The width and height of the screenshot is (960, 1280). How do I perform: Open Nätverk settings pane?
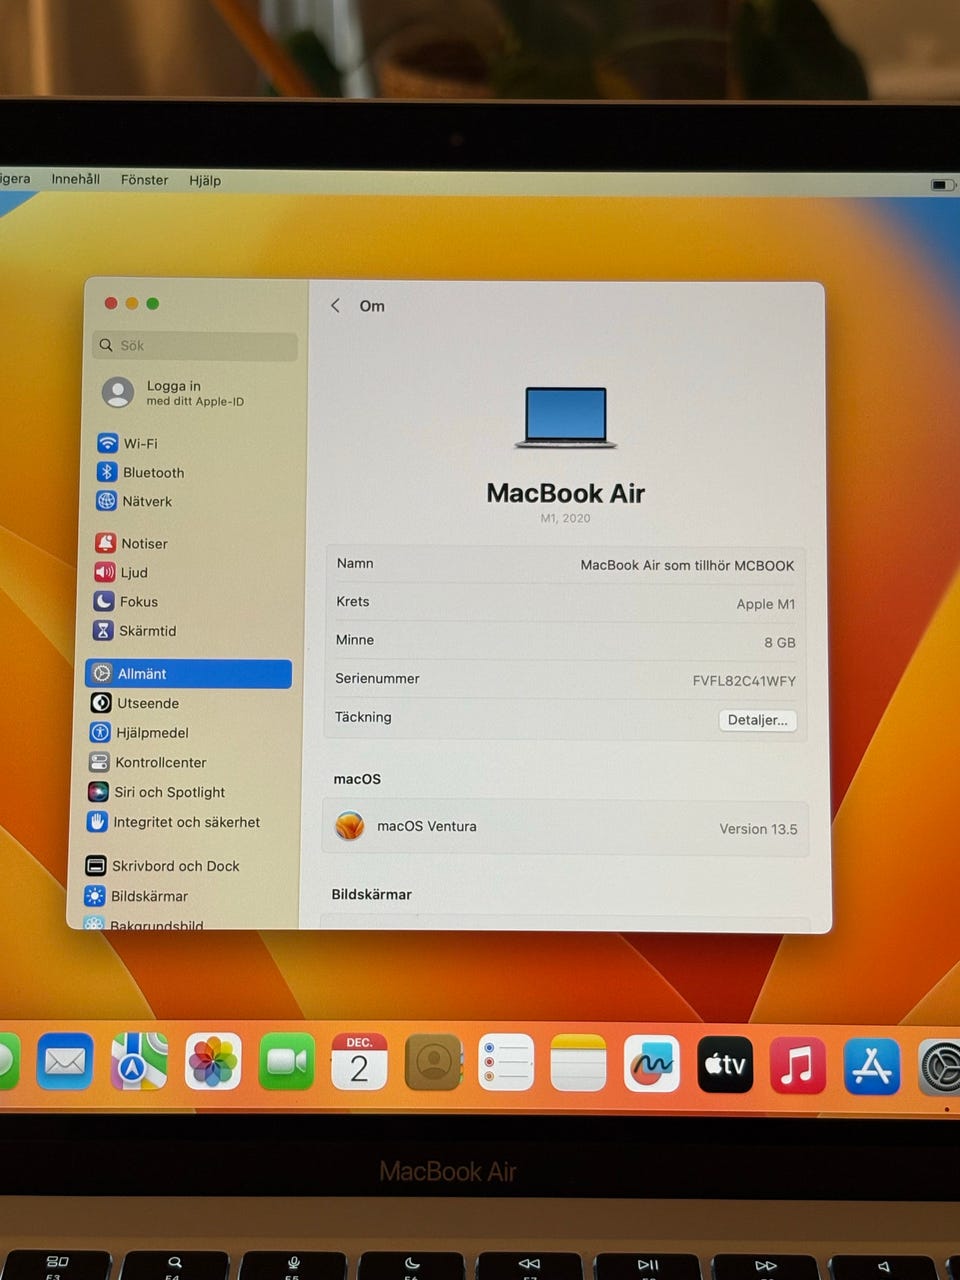coord(146,501)
